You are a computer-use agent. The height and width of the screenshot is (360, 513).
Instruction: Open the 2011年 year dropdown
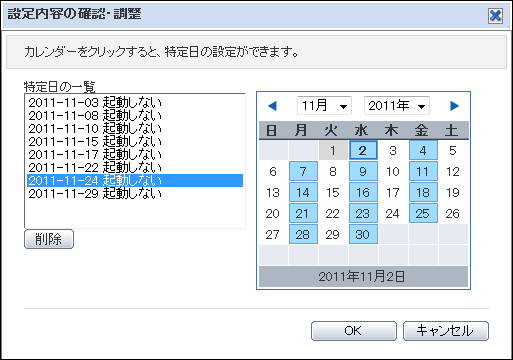397,106
